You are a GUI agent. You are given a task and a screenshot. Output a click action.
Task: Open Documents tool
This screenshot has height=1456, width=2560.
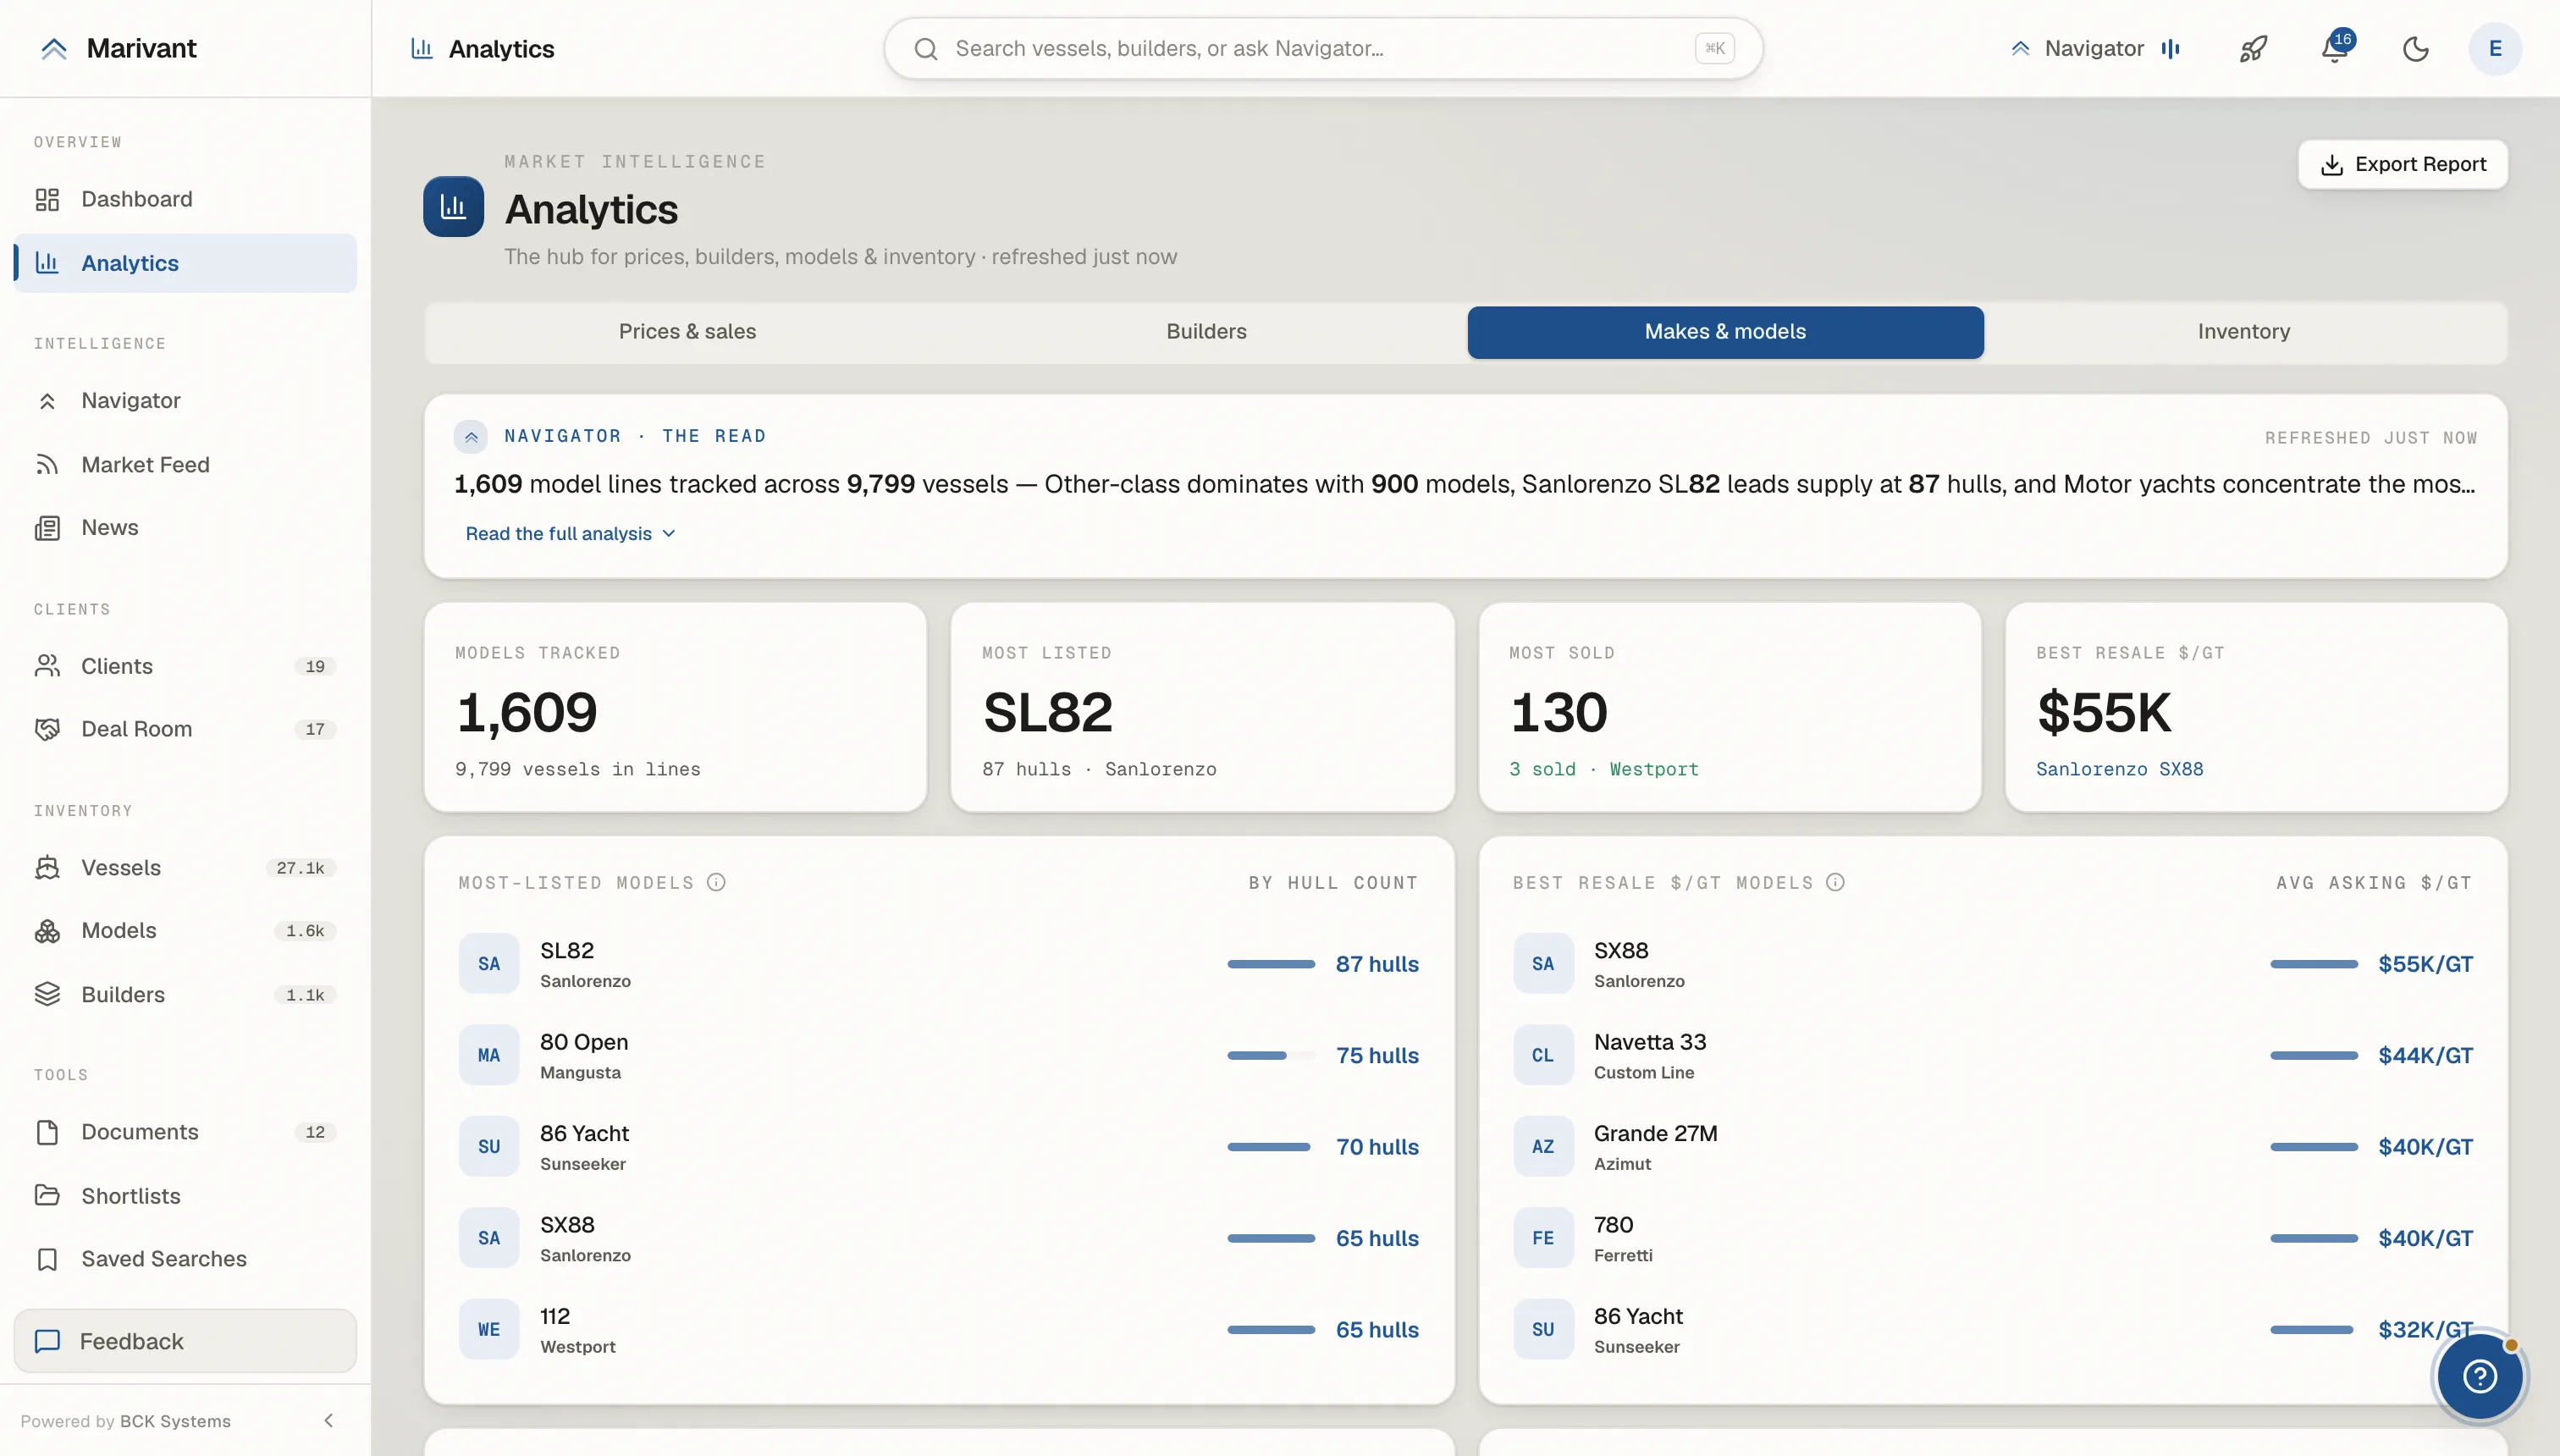185,1131
